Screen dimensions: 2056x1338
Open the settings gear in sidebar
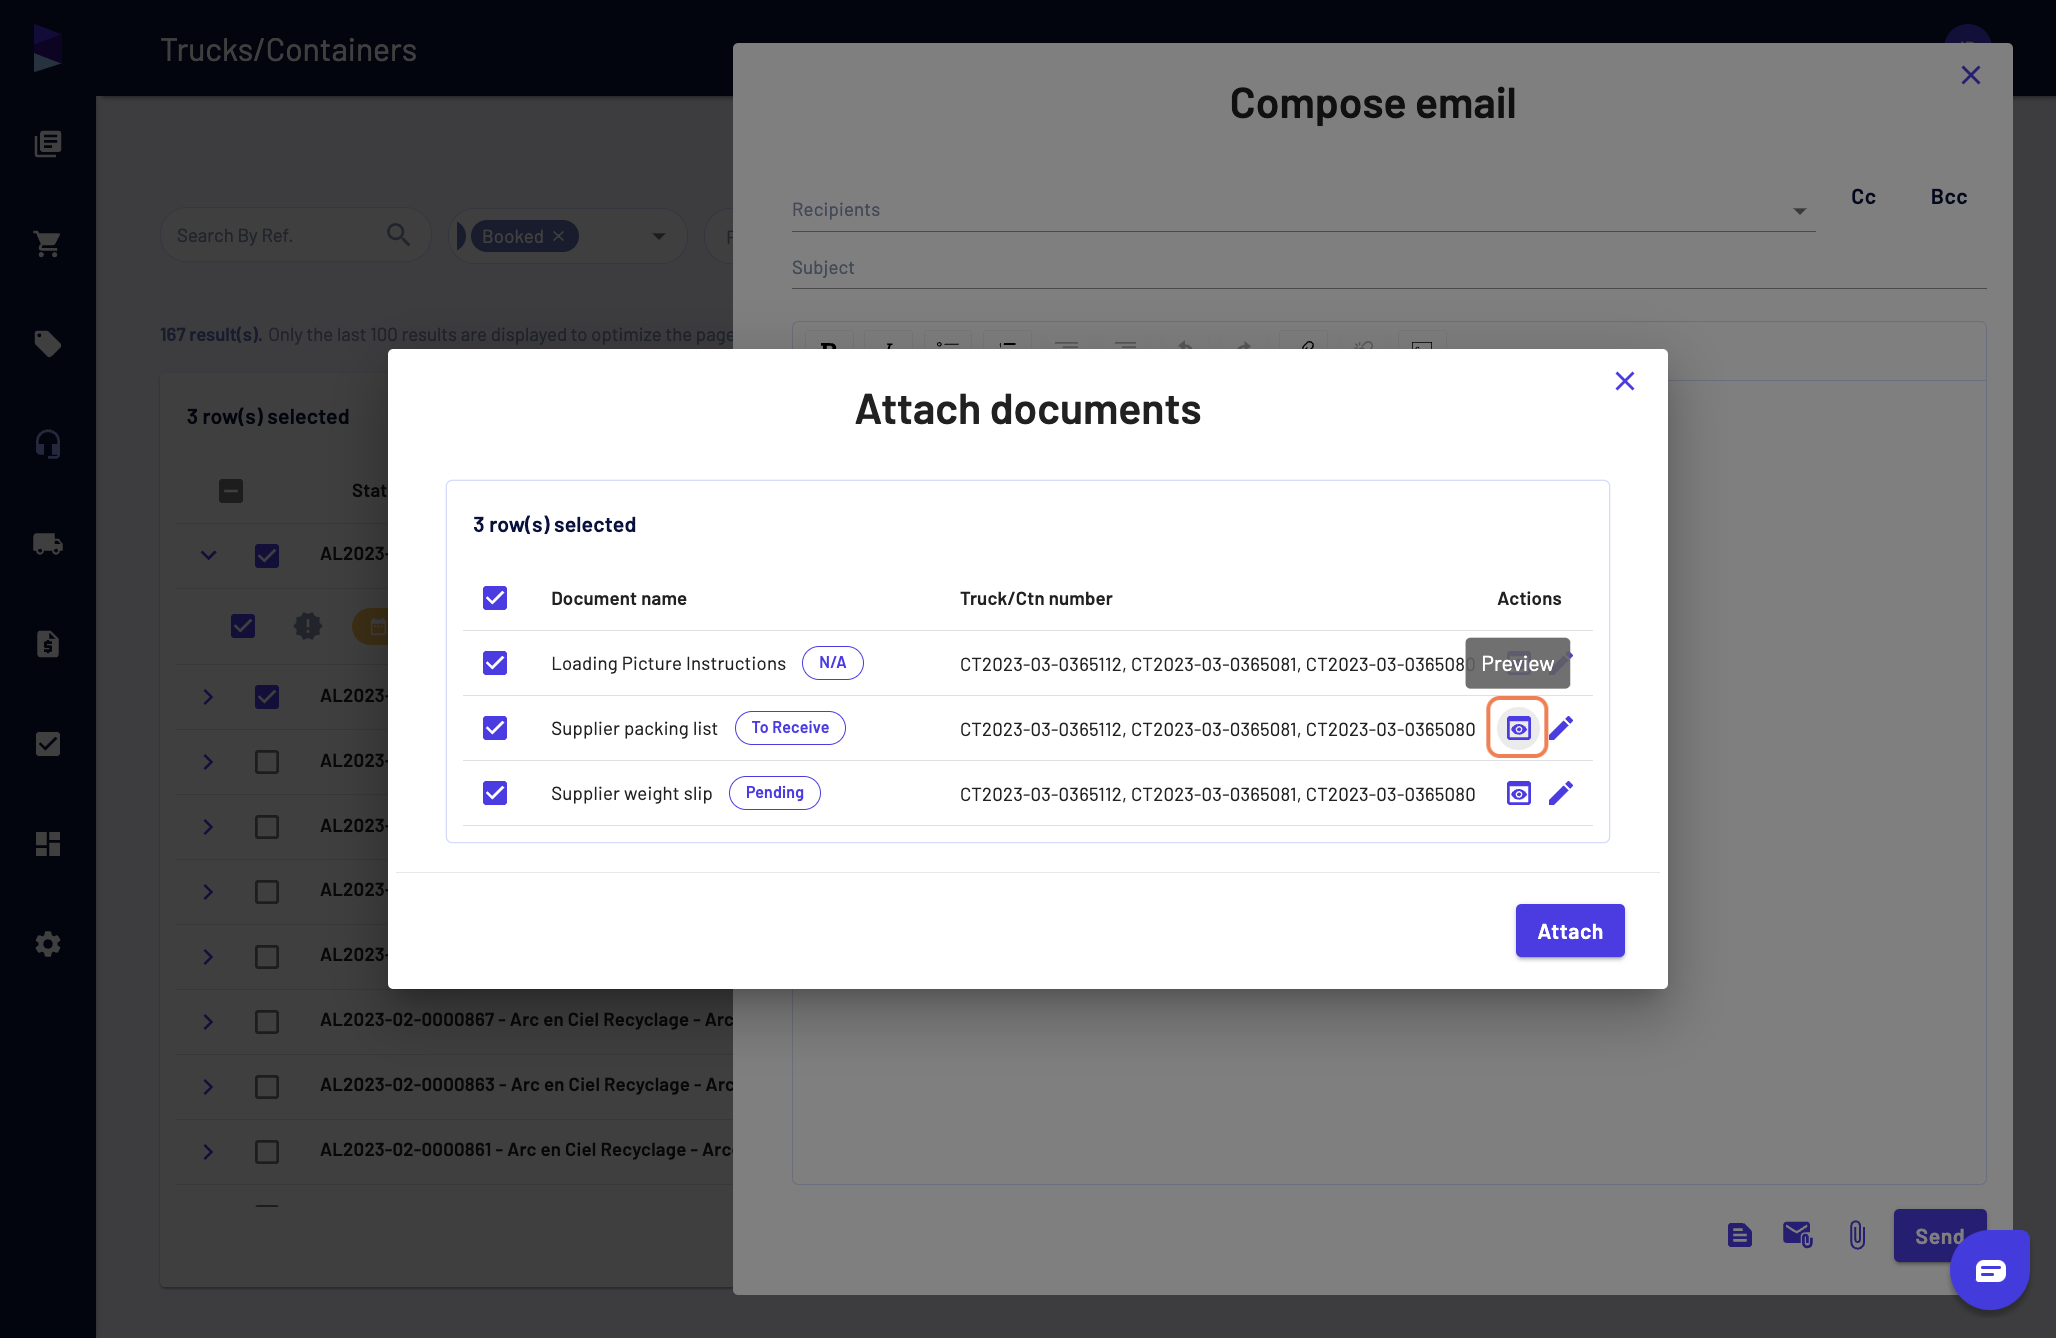click(x=47, y=944)
